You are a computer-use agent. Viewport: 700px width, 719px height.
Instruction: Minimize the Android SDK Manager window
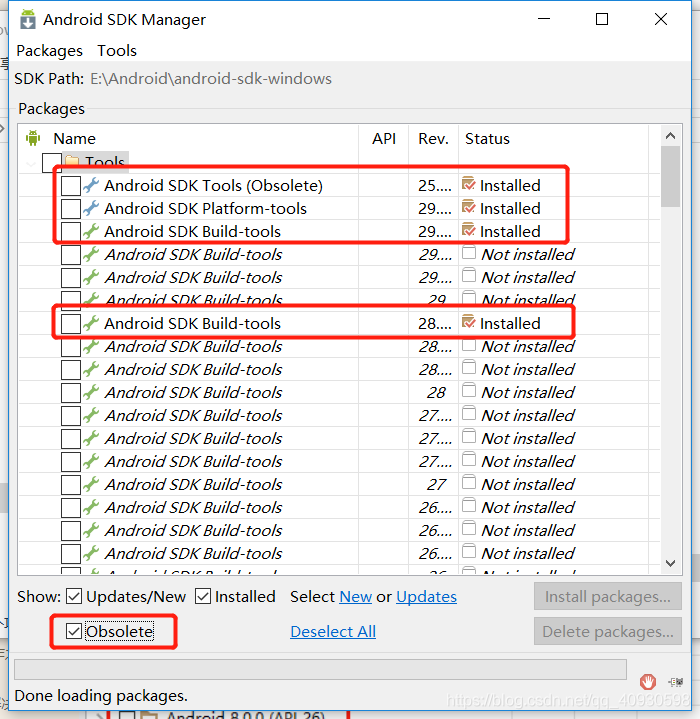tap(544, 19)
